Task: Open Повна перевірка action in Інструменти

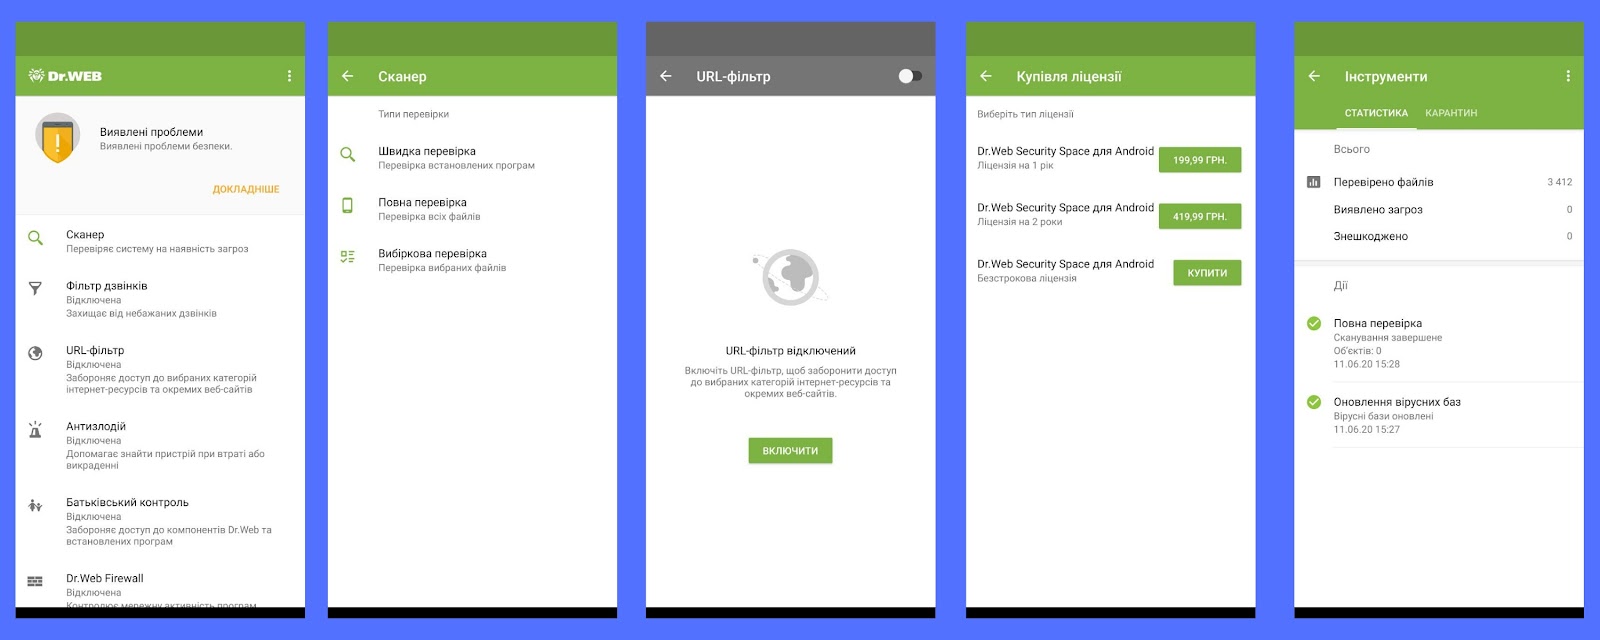Action: point(1439,343)
